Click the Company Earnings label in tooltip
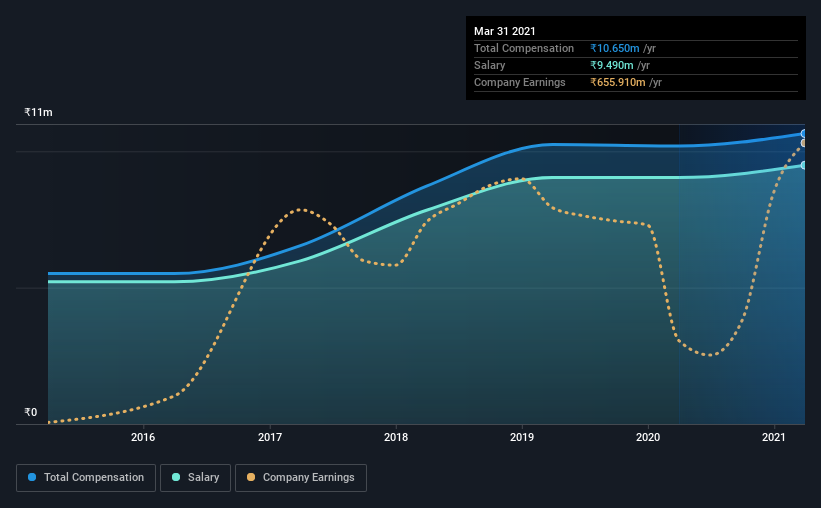 [x=519, y=82]
